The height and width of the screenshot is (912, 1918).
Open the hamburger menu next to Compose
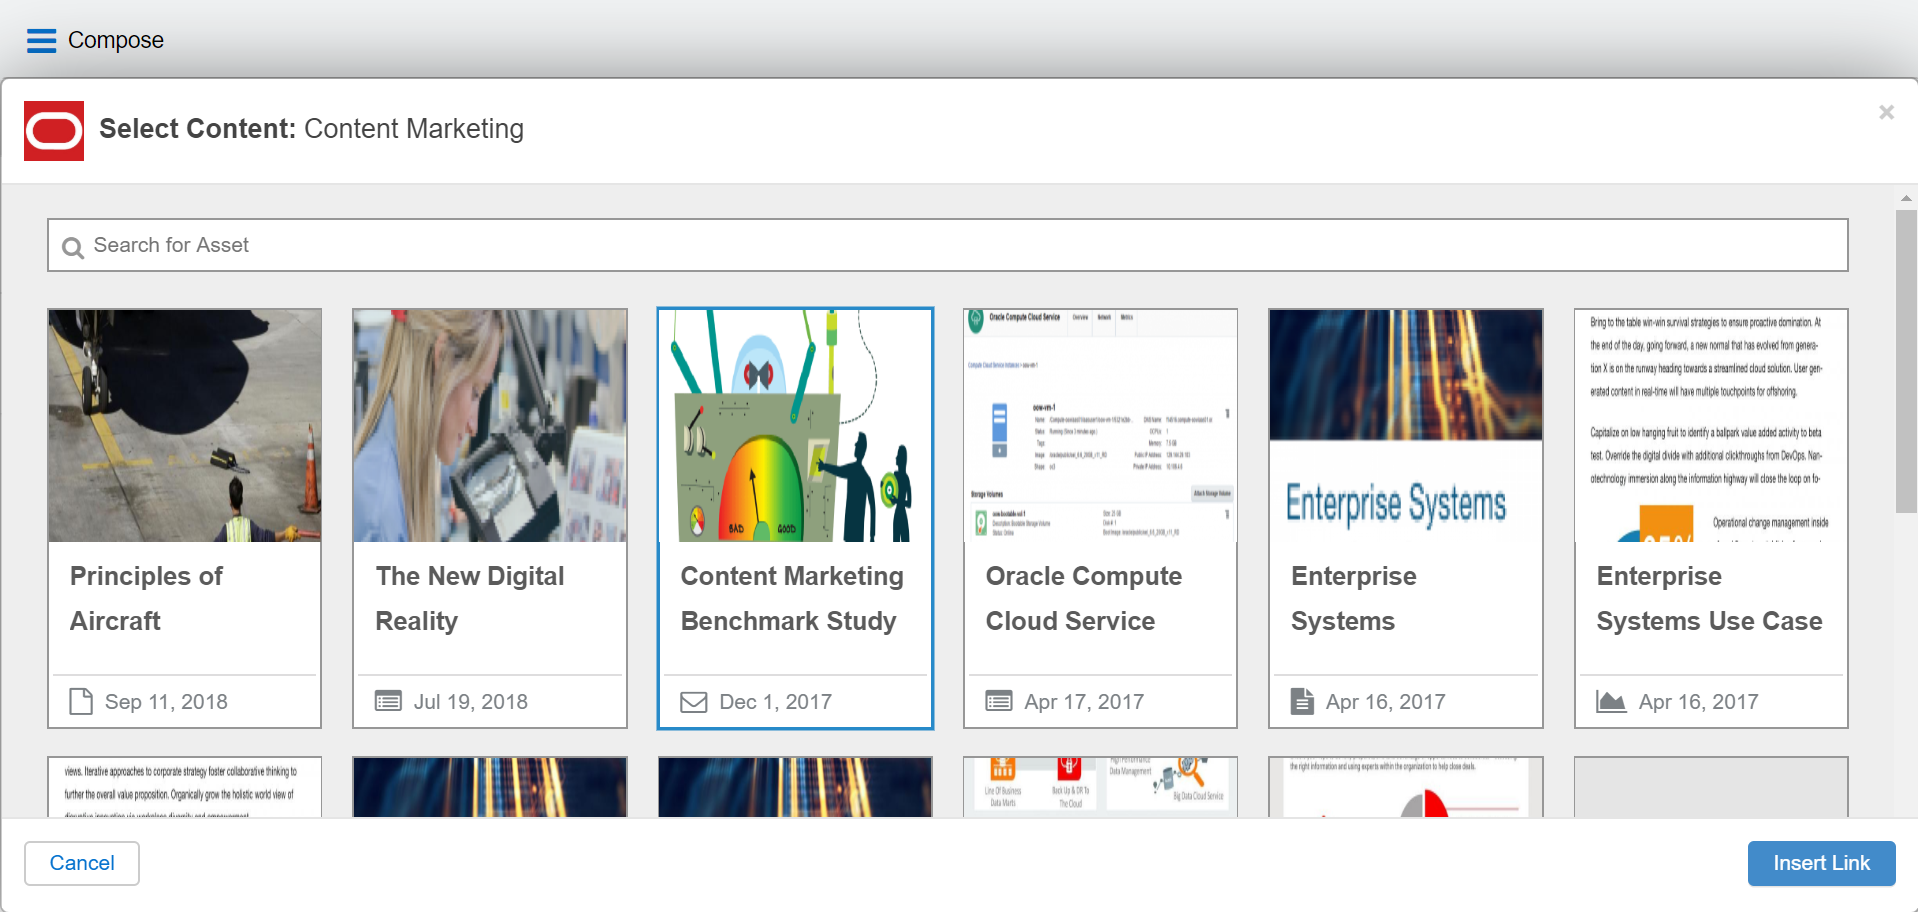click(x=41, y=41)
